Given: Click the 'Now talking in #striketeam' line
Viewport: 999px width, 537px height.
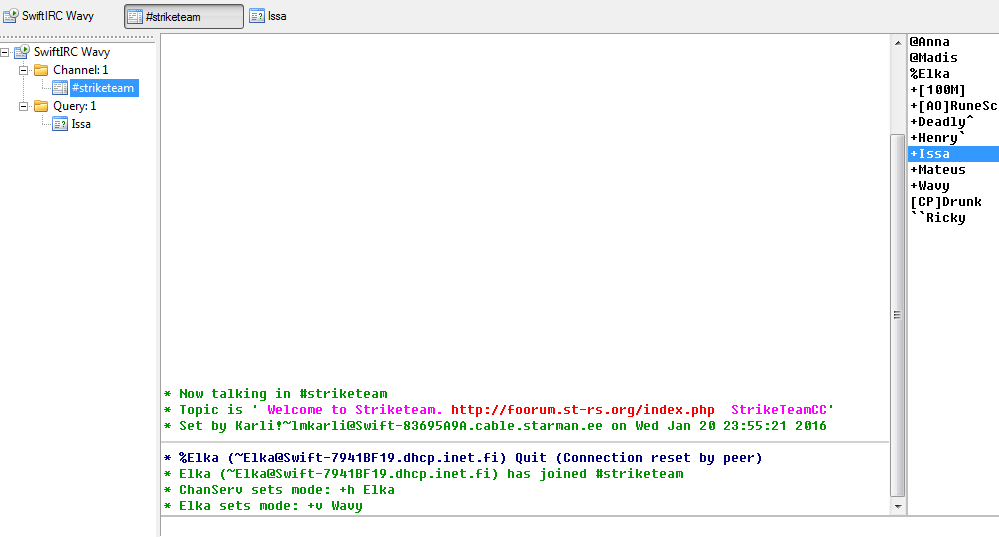Looking at the screenshot, I should coord(275,394).
